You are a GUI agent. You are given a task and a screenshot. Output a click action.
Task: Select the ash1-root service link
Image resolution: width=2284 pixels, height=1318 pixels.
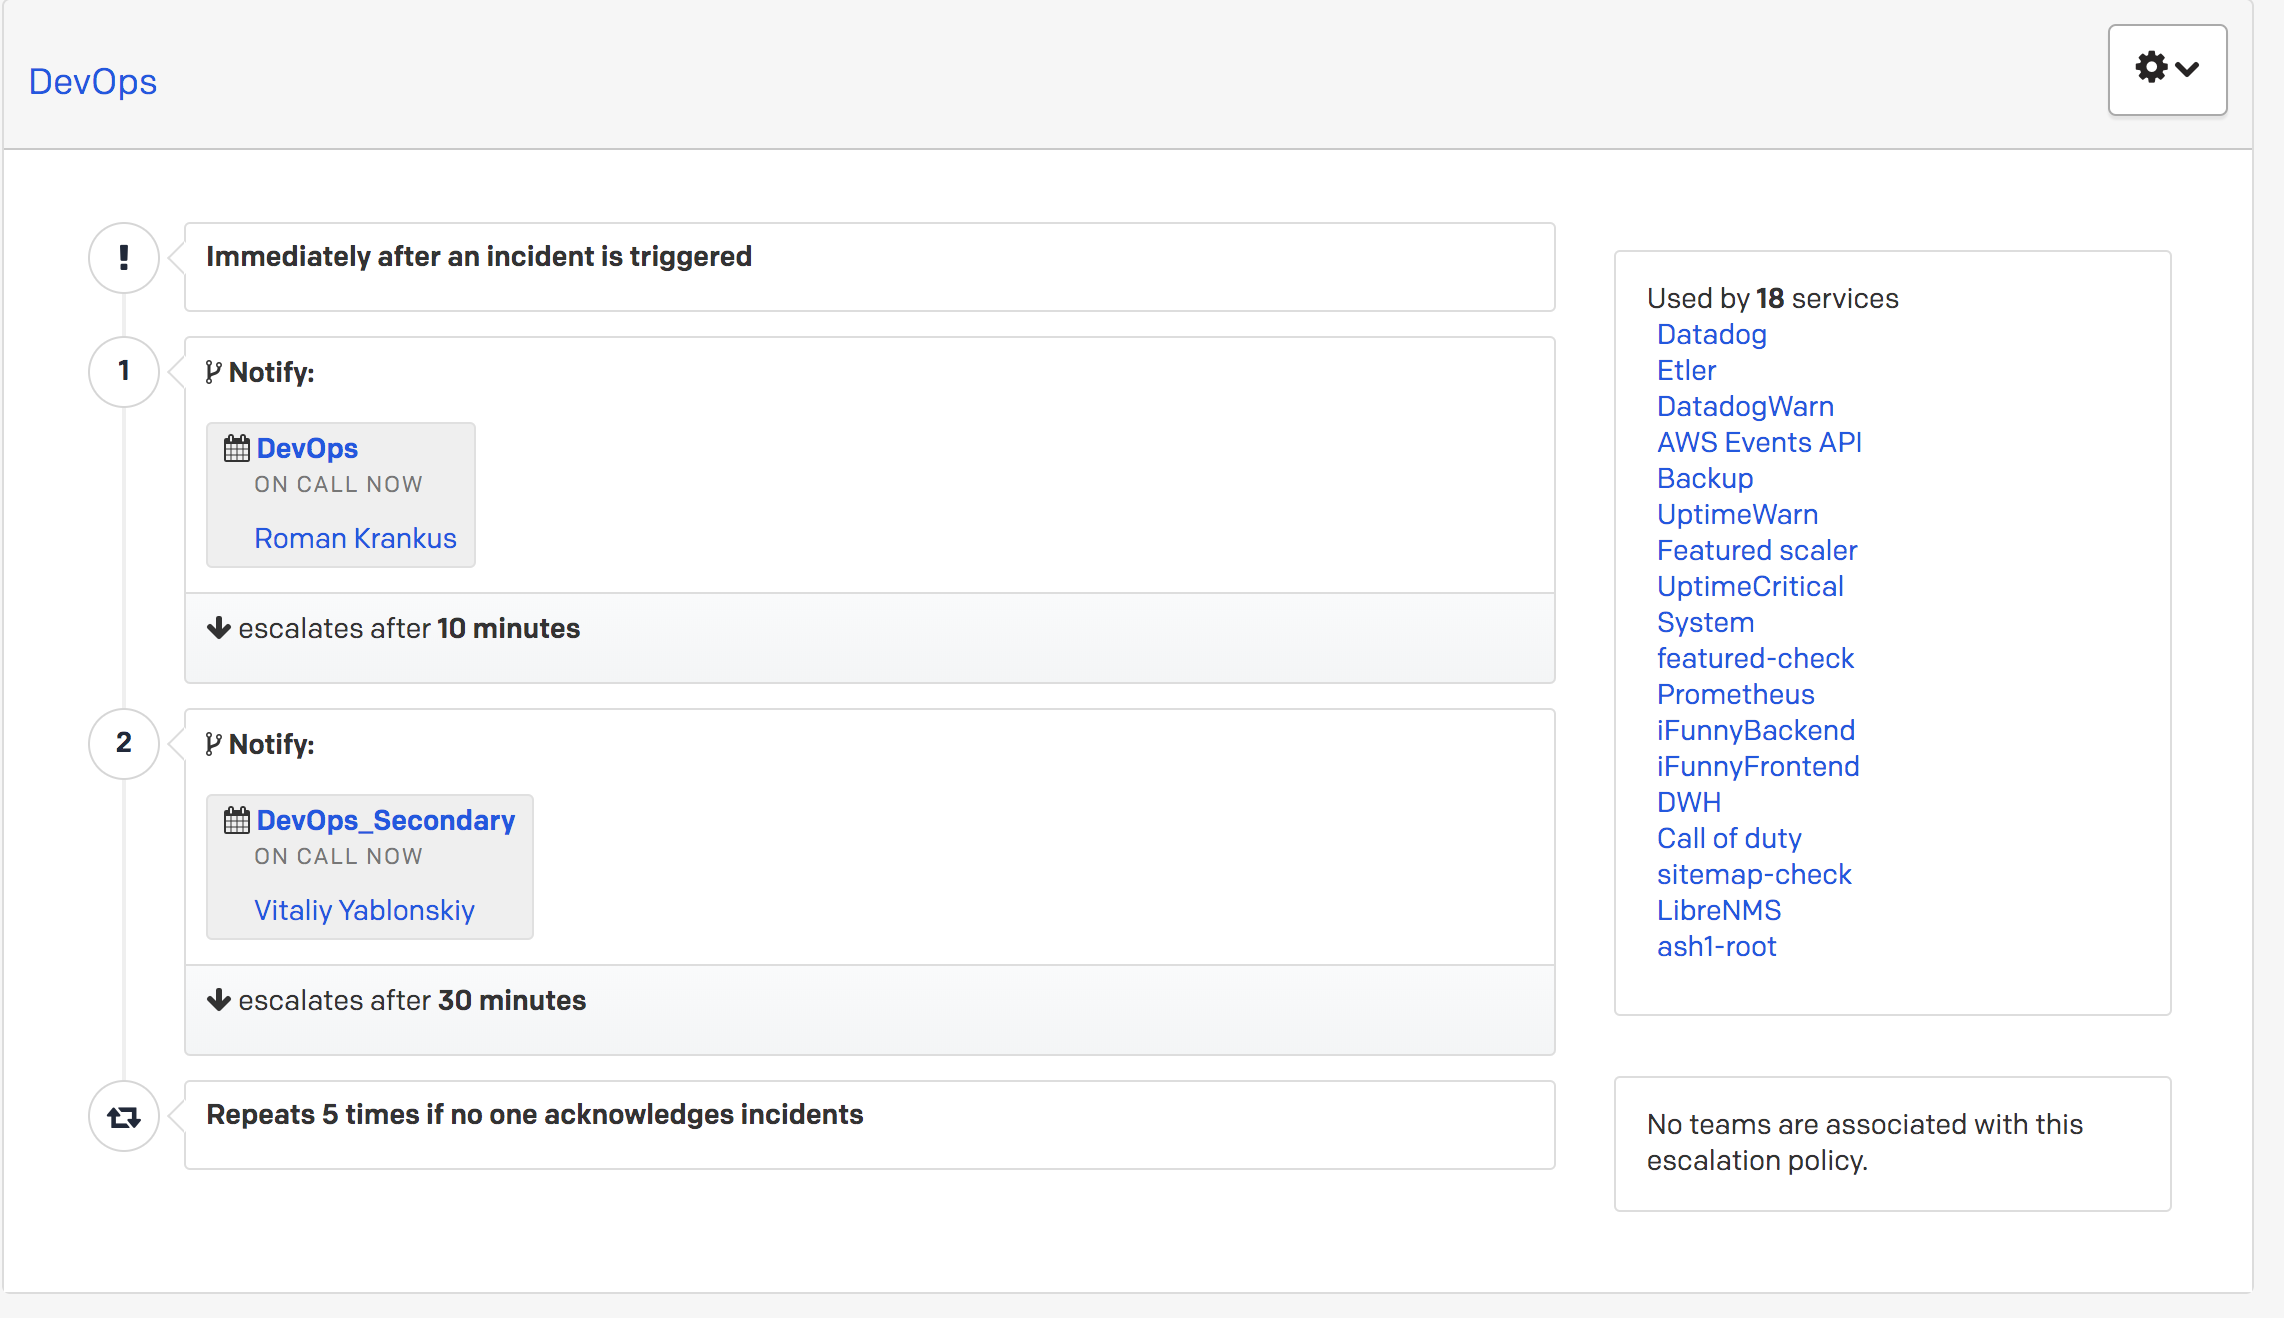point(1716,947)
